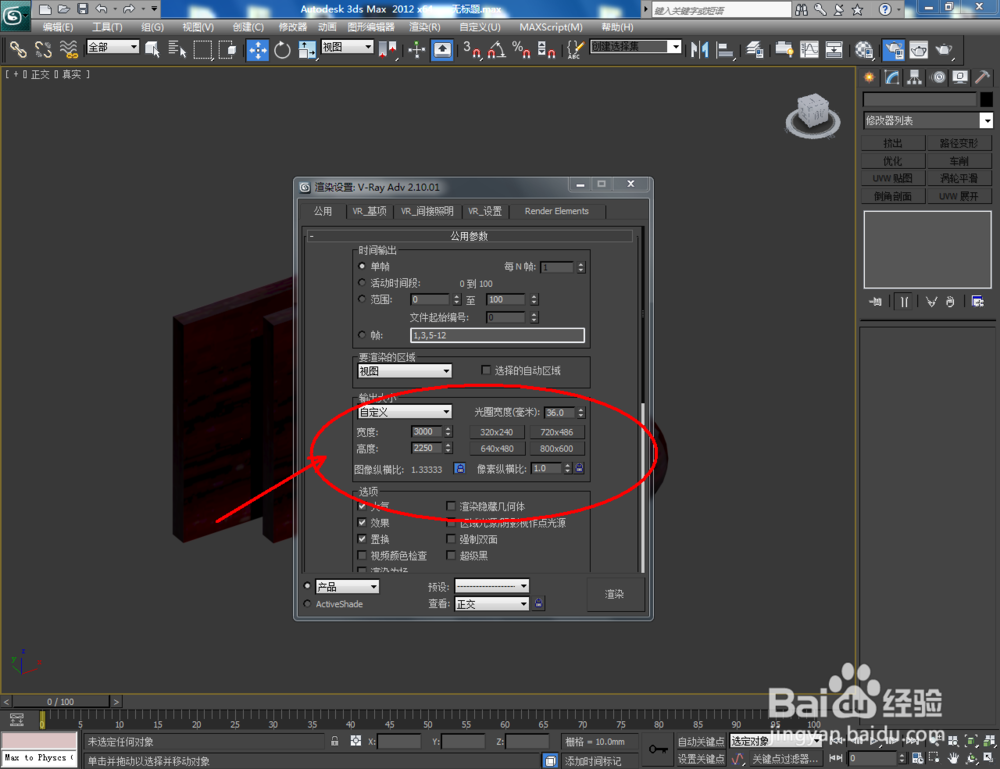The width and height of the screenshot is (1000, 769).
Task: Select the 帧 radio option
Action: [362, 335]
